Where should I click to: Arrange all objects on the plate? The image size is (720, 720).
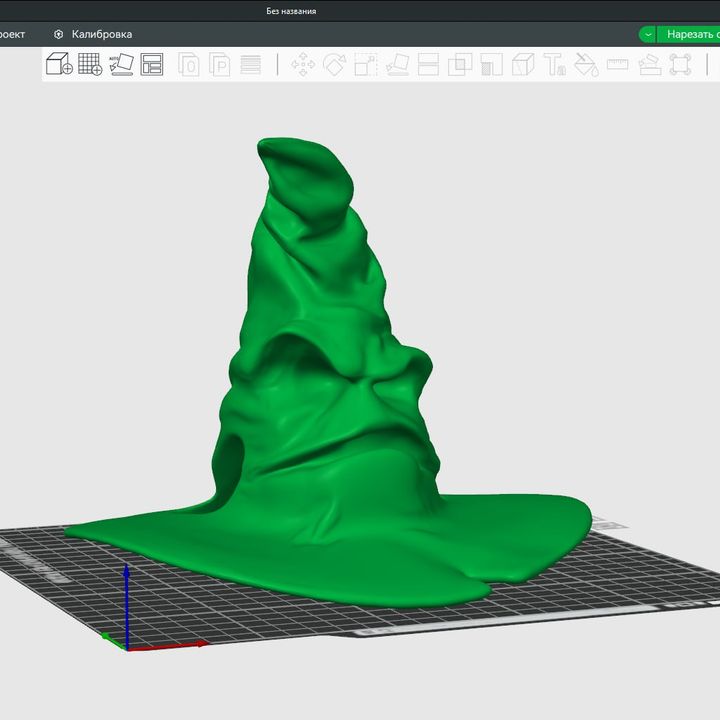[152, 65]
